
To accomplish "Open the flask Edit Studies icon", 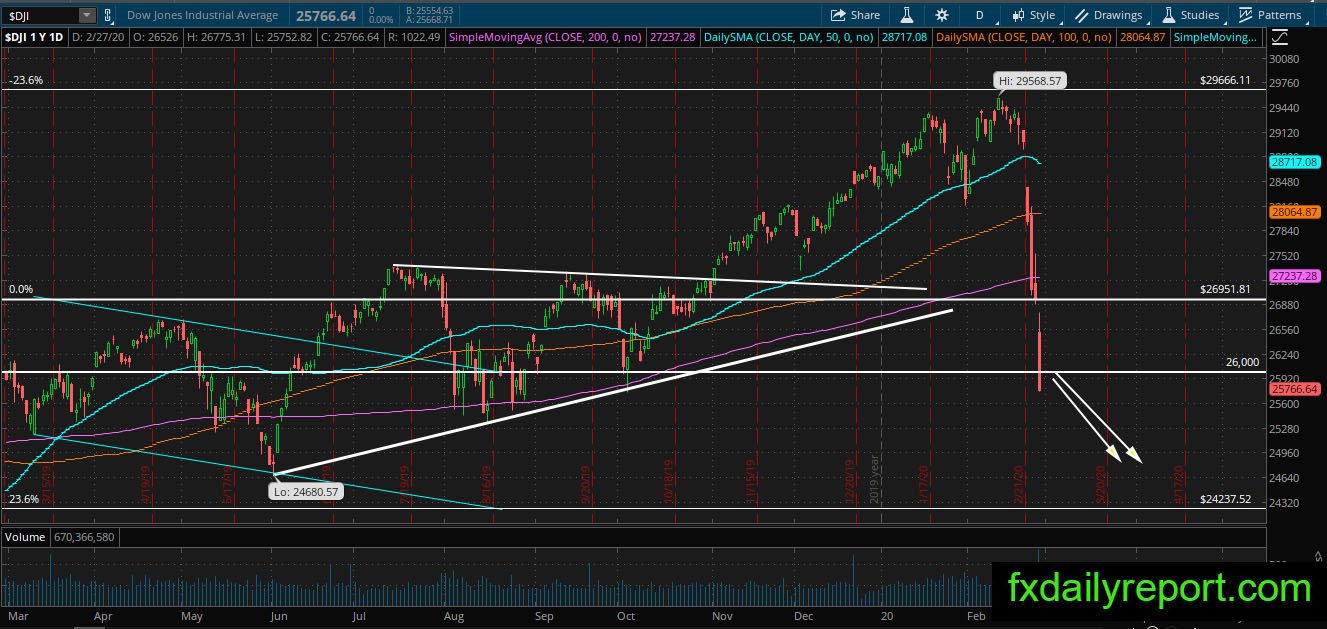I will 908,15.
